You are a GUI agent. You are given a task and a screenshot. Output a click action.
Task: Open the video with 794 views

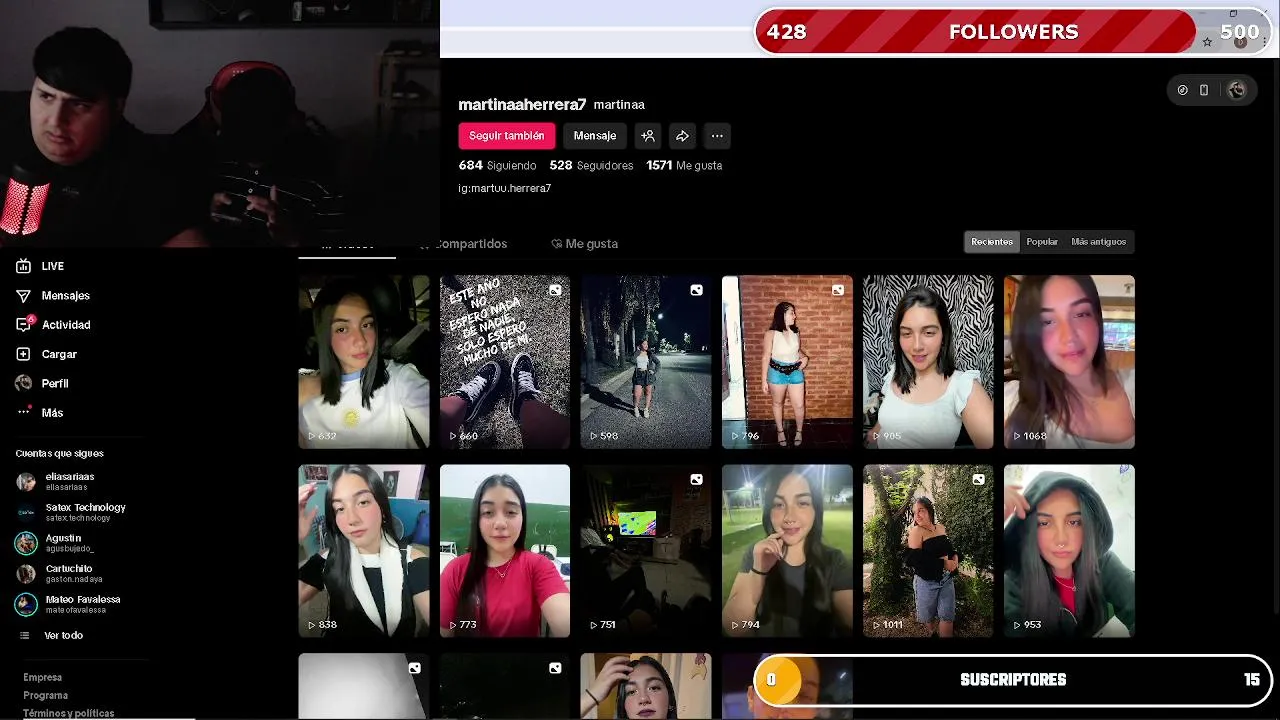787,551
